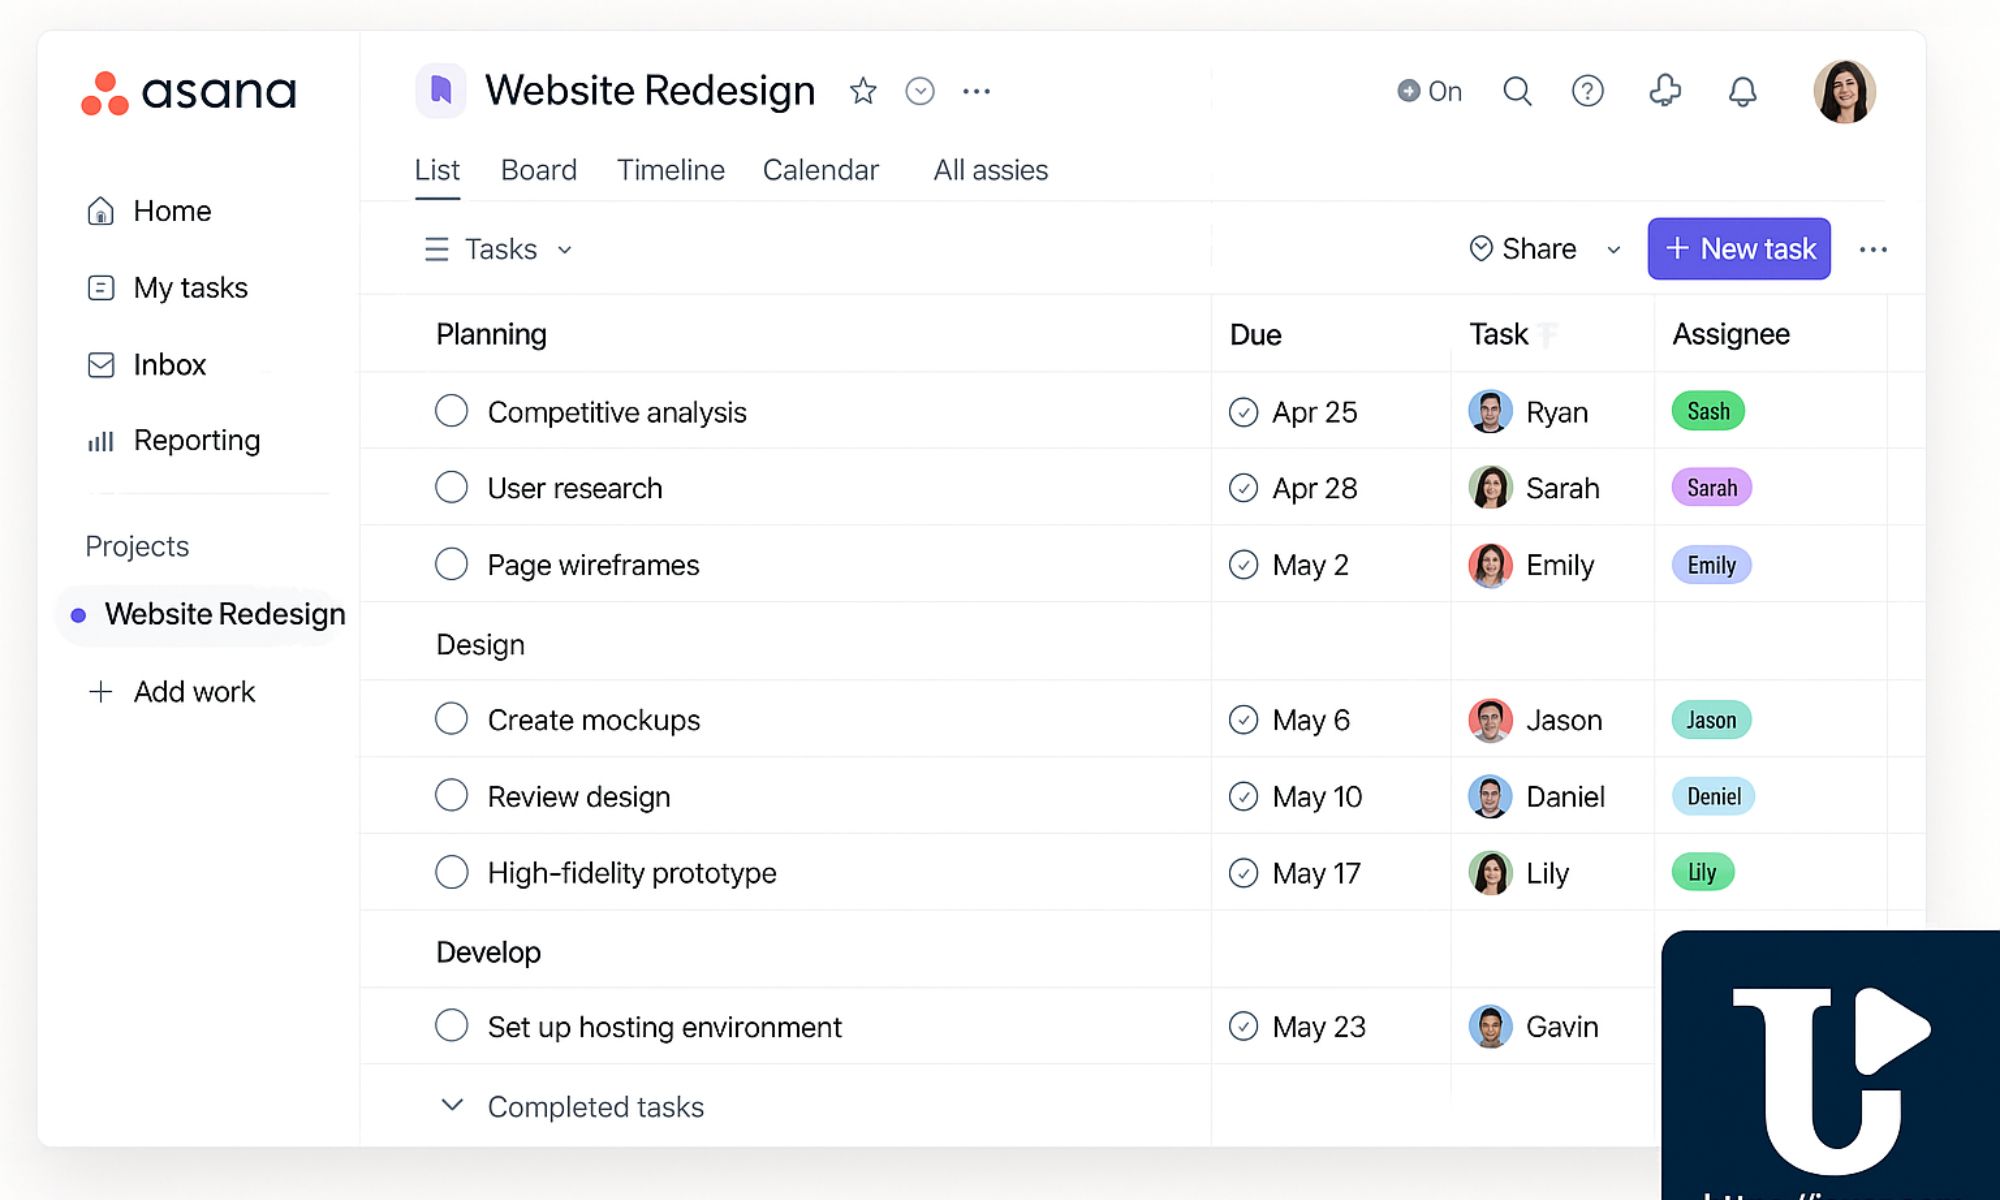
Task: Click the green Sash assignee tag
Action: pos(1708,411)
